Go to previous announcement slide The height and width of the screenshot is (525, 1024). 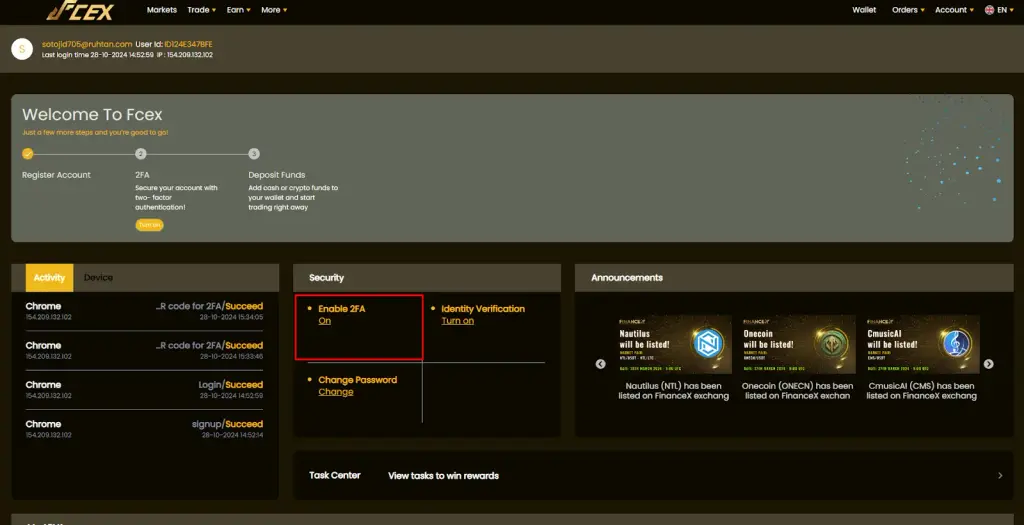[x=601, y=364]
